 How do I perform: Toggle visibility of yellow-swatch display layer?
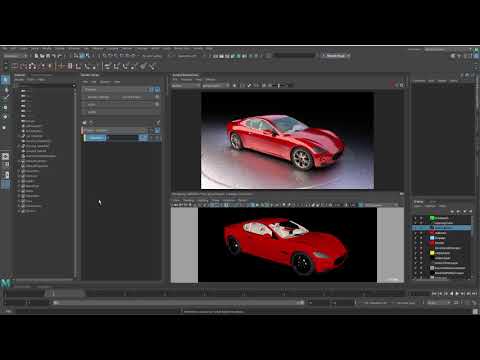click(415, 253)
